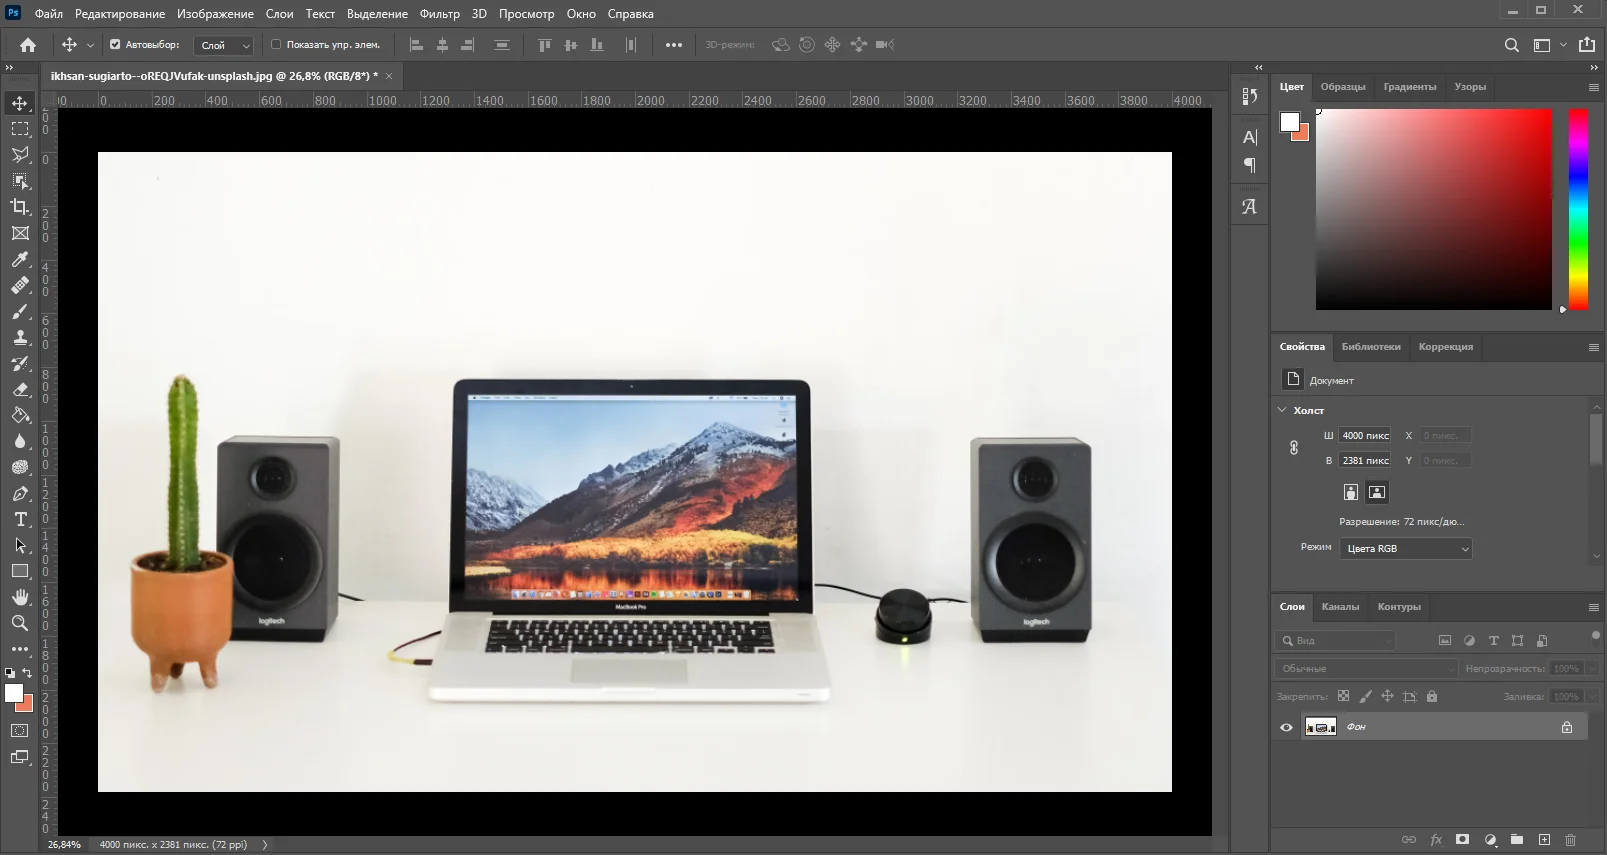Image resolution: width=1607 pixels, height=855 pixels.
Task: Select the Brush tool
Action: (20, 312)
